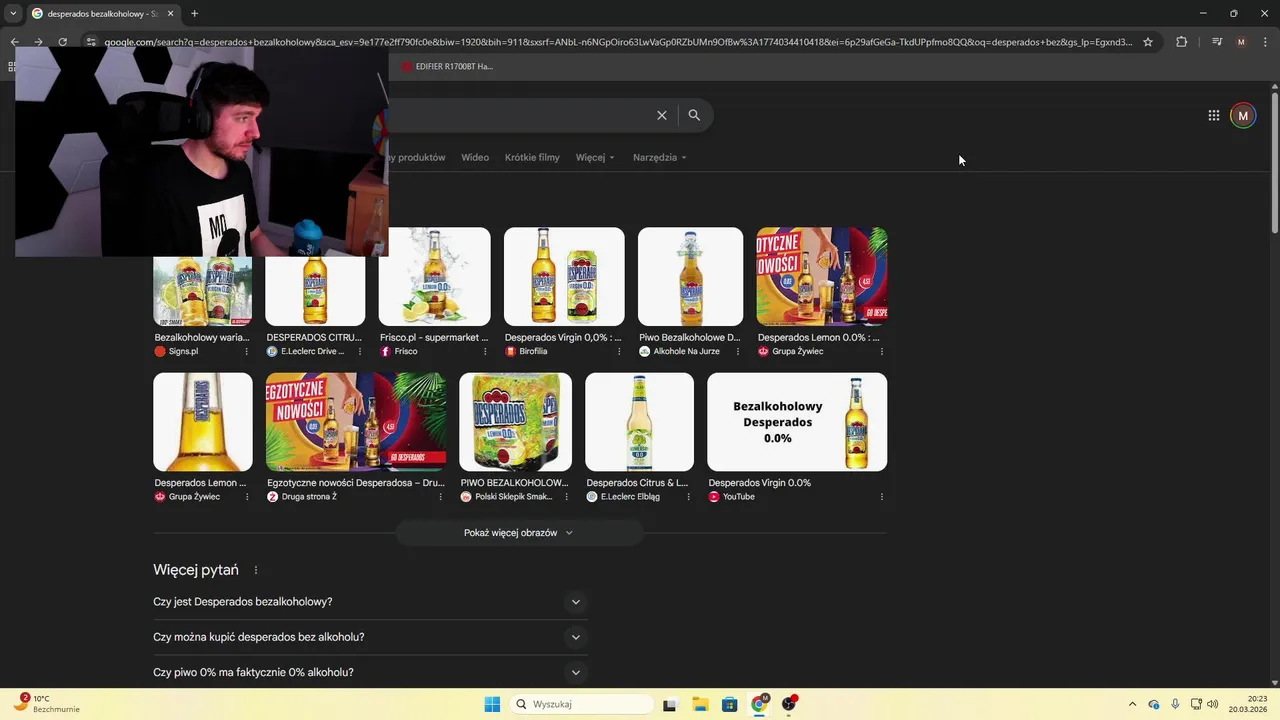Open the Google apps grid
Screen dimensions: 1280x720
click(x=1213, y=115)
